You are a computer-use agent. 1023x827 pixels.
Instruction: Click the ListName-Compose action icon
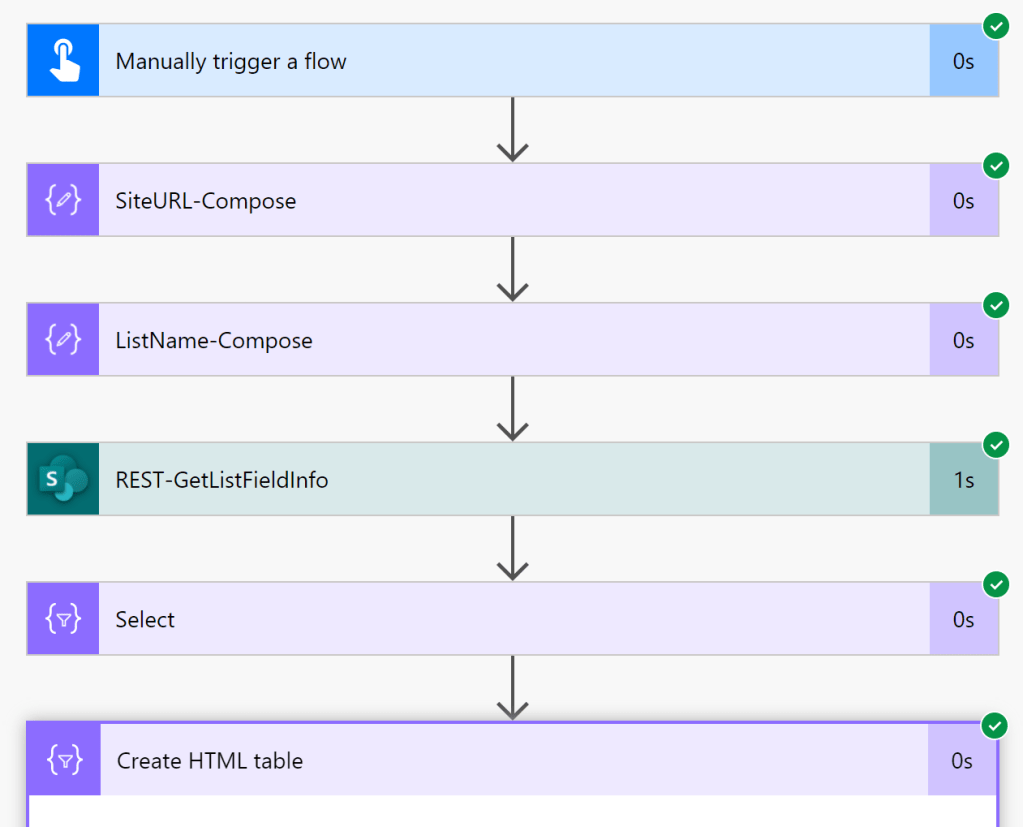point(63,340)
